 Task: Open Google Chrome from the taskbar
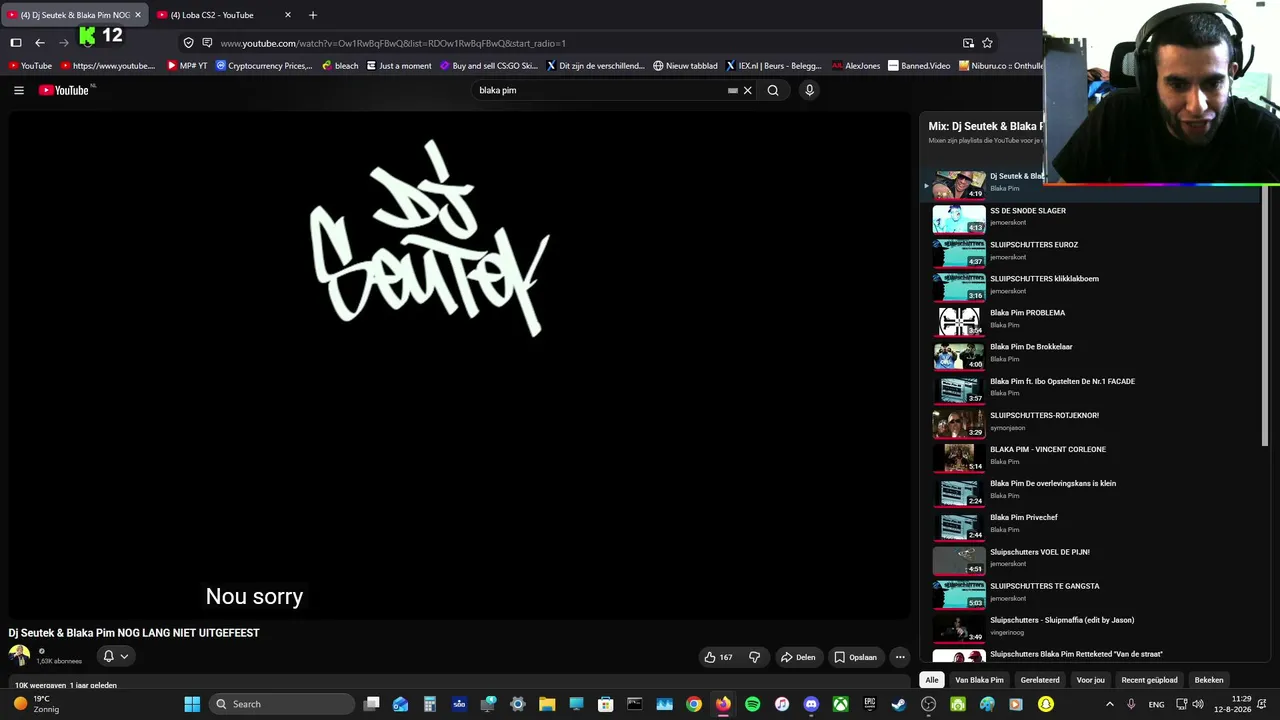tap(694, 704)
